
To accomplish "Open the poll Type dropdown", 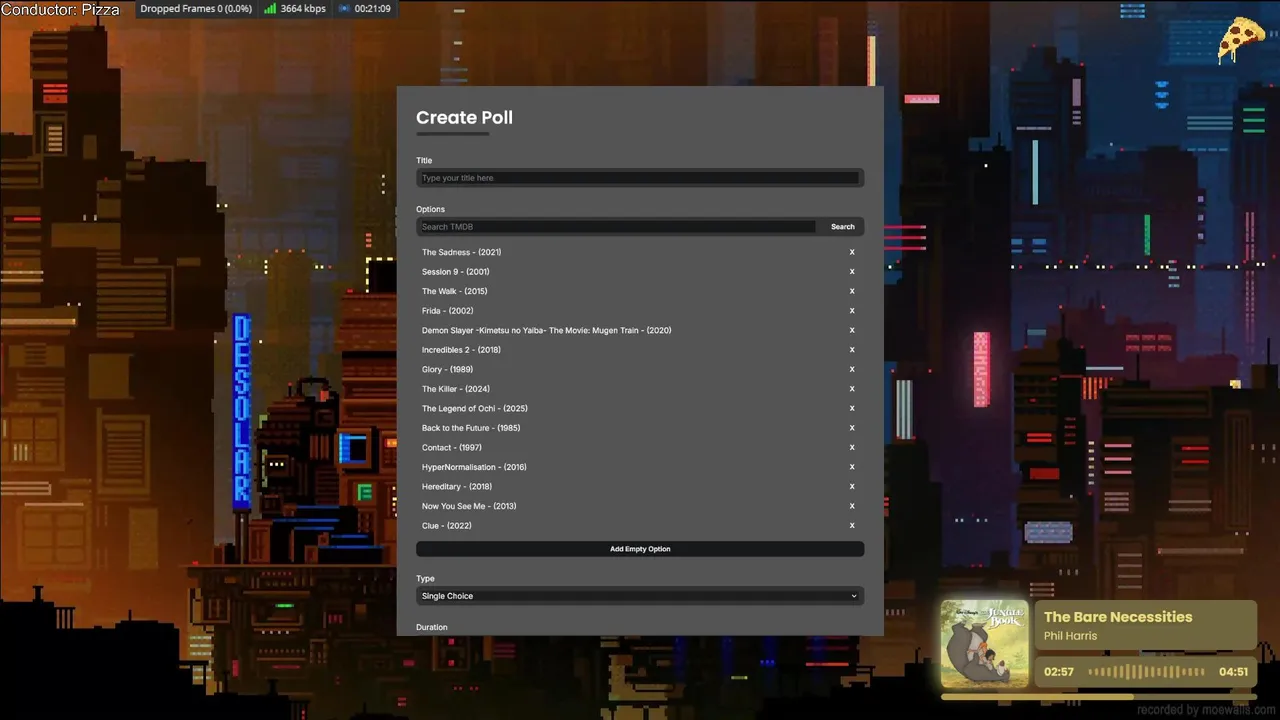I will click(640, 596).
